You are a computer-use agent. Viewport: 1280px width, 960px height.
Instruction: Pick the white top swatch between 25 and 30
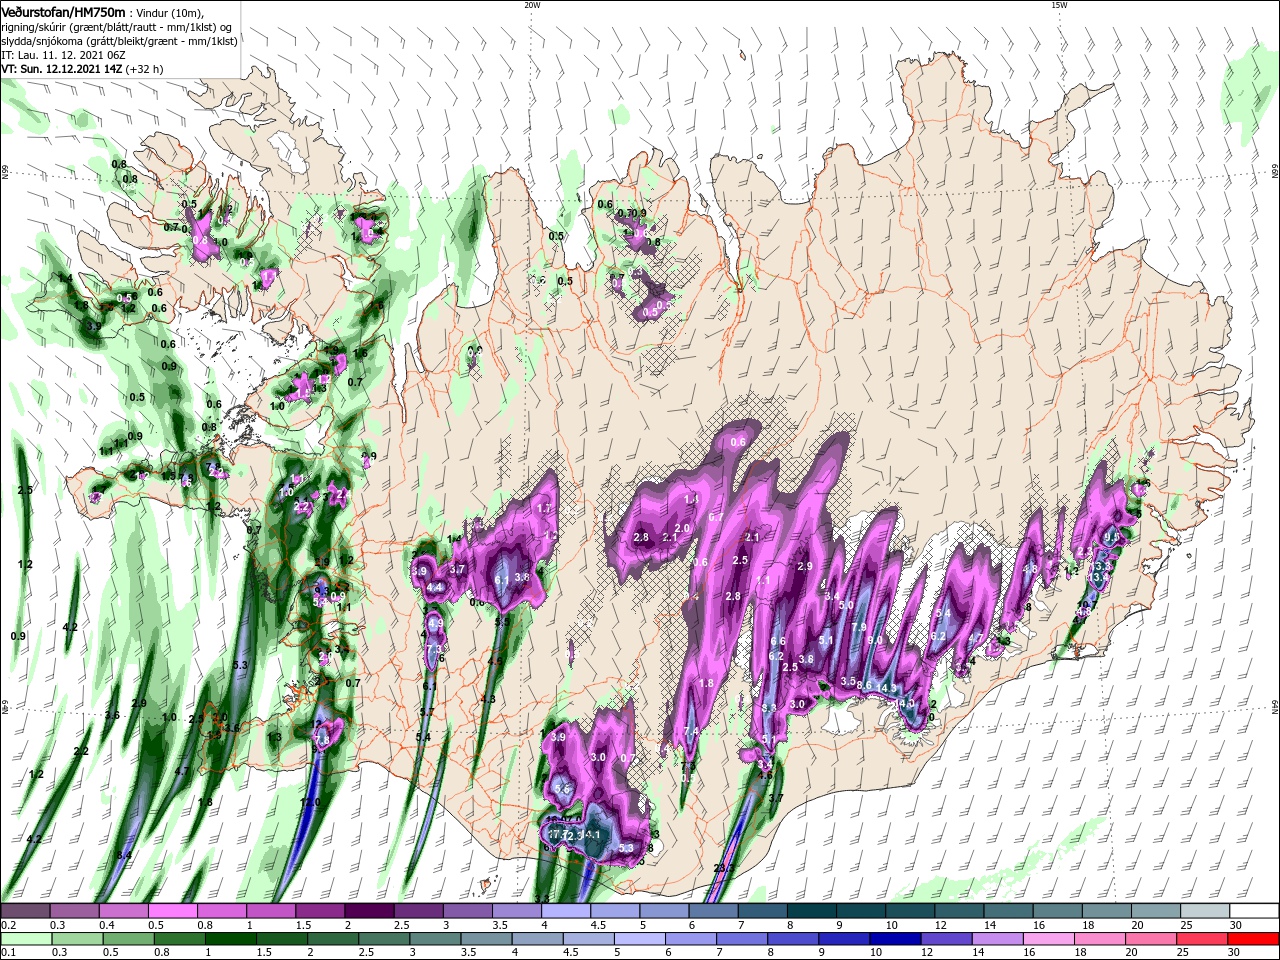pyautogui.click(x=1205, y=911)
